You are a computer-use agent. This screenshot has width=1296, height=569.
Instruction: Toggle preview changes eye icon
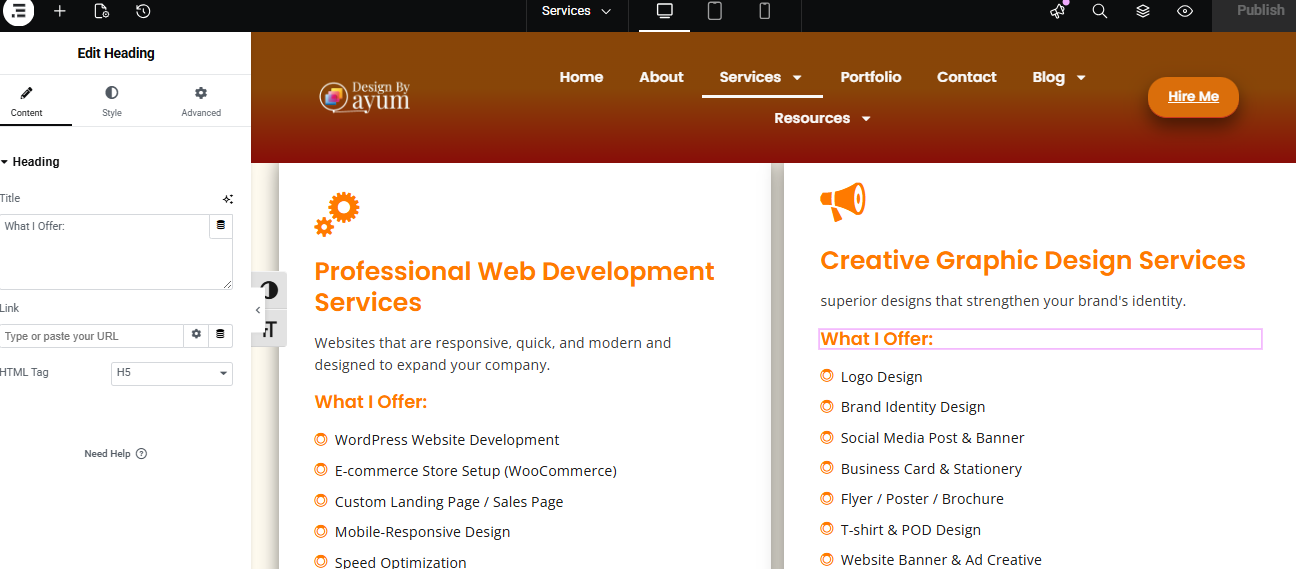tap(1185, 11)
